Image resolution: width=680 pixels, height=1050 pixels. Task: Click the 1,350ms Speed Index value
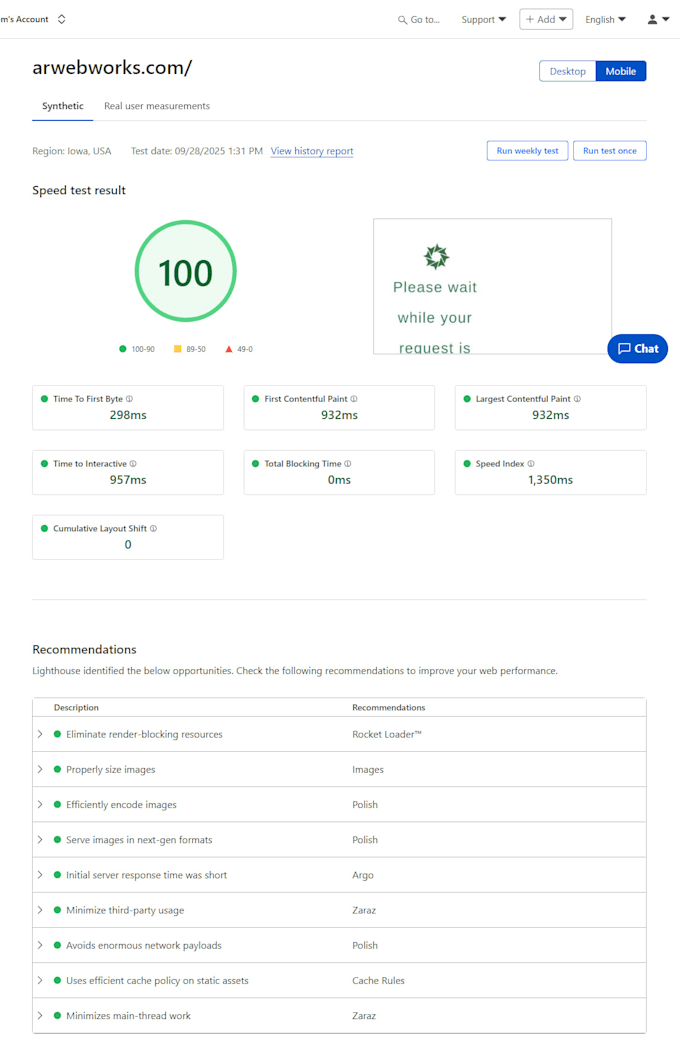550,480
